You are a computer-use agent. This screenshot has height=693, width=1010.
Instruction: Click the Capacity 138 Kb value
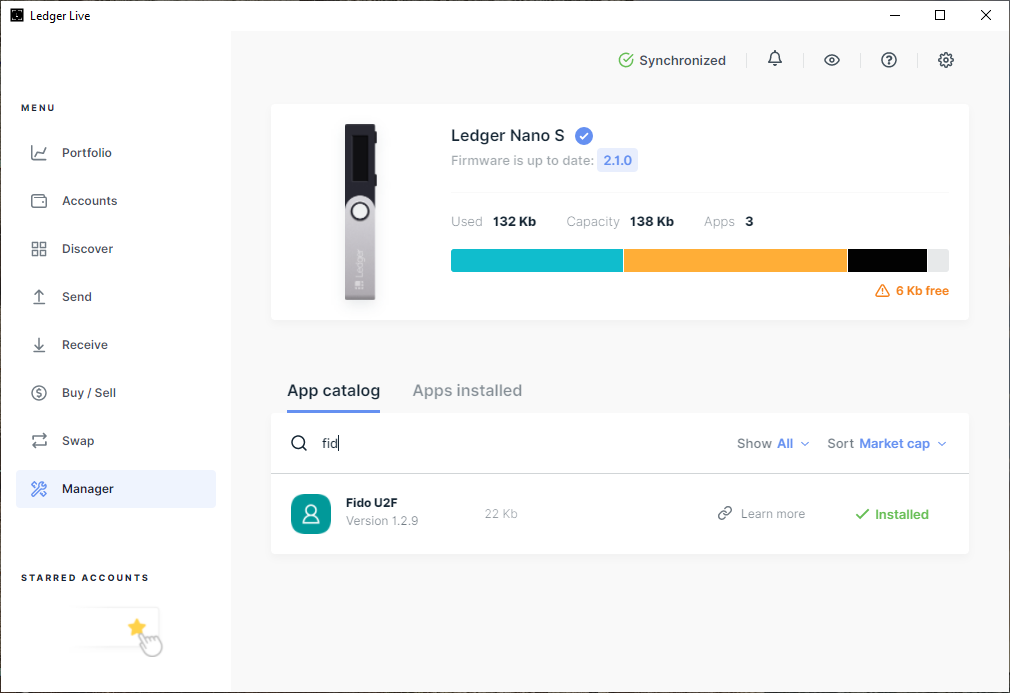652,222
